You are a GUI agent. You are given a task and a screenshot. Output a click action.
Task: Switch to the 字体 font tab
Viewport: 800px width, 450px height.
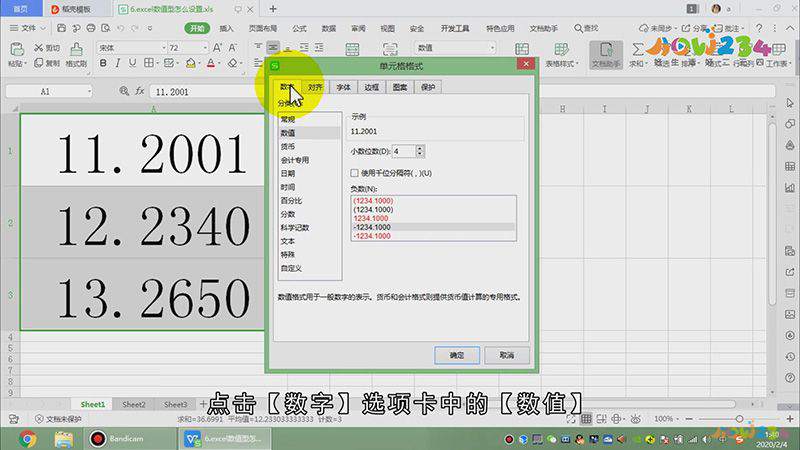pyautogui.click(x=343, y=87)
